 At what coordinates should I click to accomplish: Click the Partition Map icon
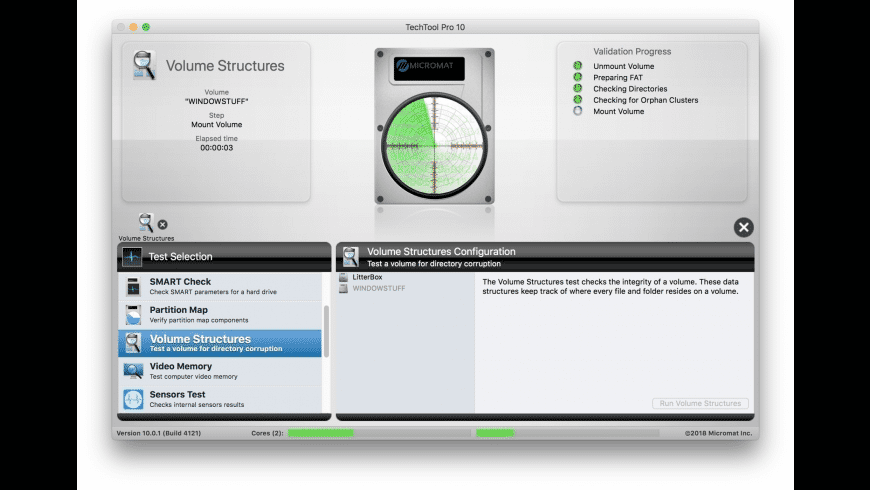coord(133,315)
